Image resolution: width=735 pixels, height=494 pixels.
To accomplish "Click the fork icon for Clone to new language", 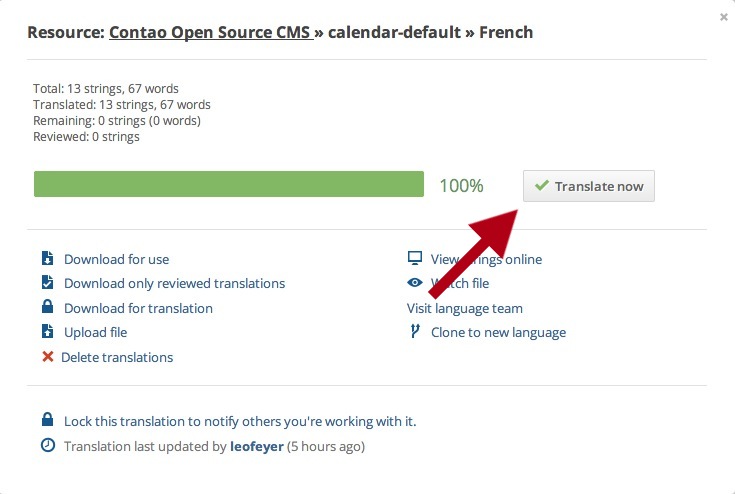I will point(415,331).
